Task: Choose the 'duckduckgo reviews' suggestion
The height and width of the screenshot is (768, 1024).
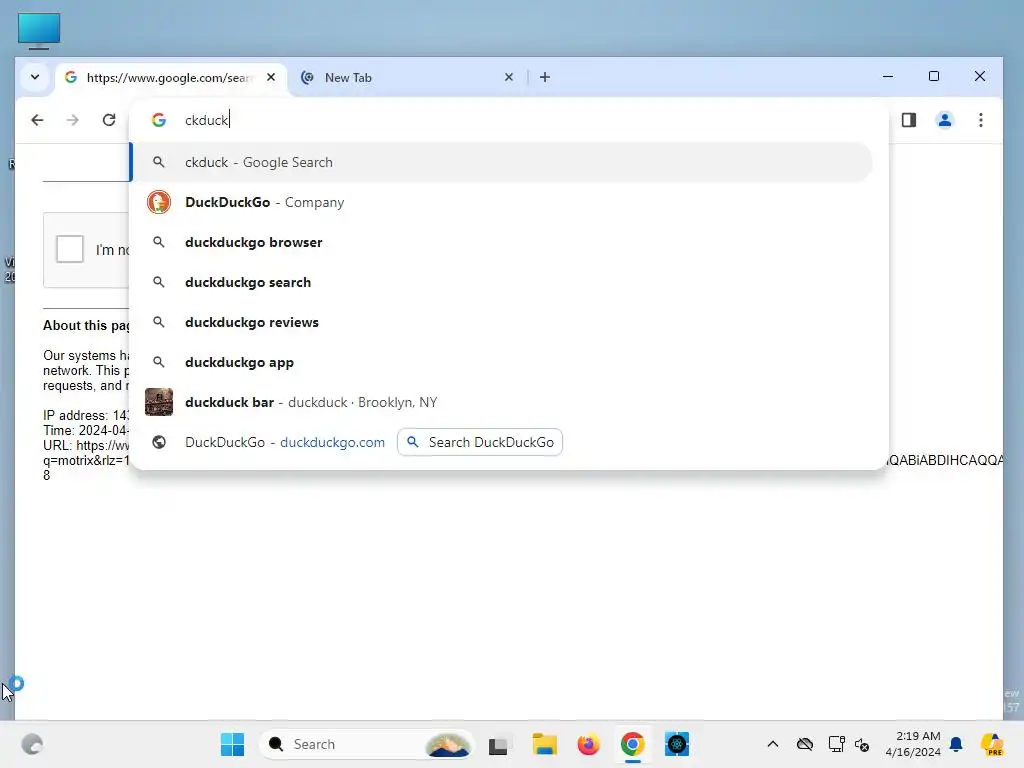Action: pyautogui.click(x=502, y=322)
